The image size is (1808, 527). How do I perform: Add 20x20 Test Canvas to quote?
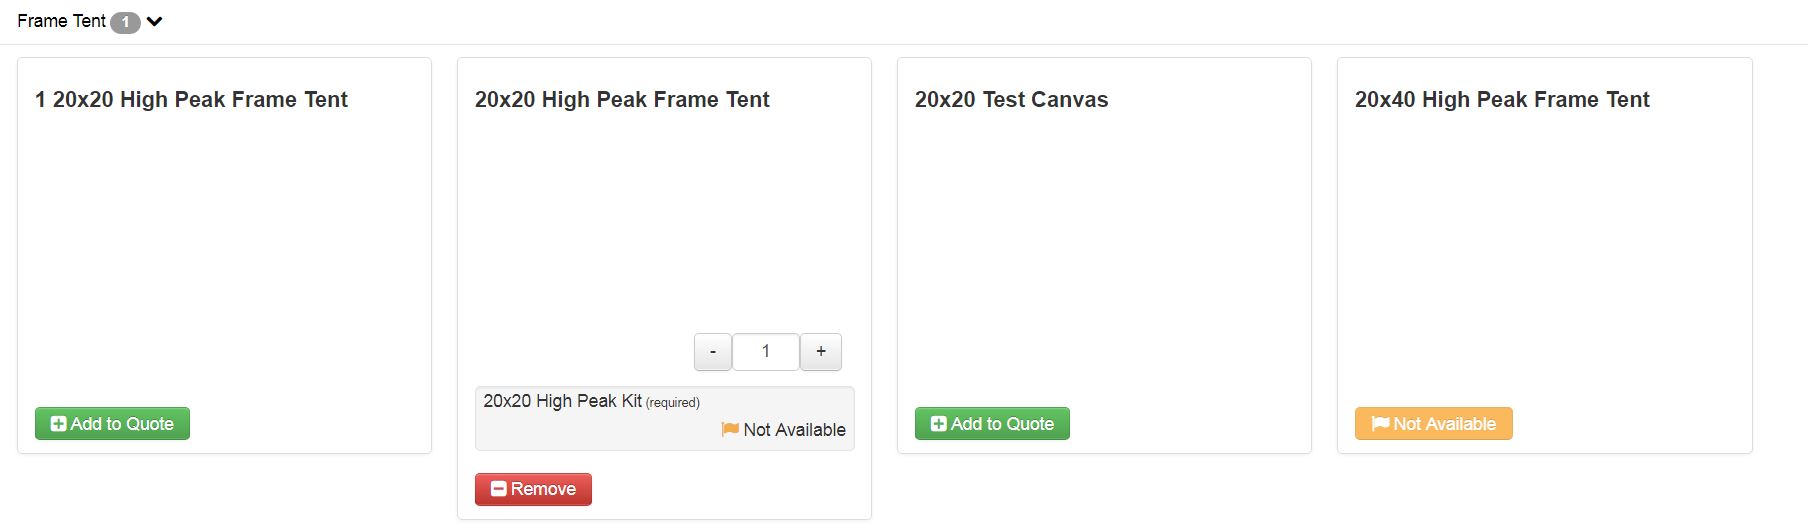coord(992,424)
